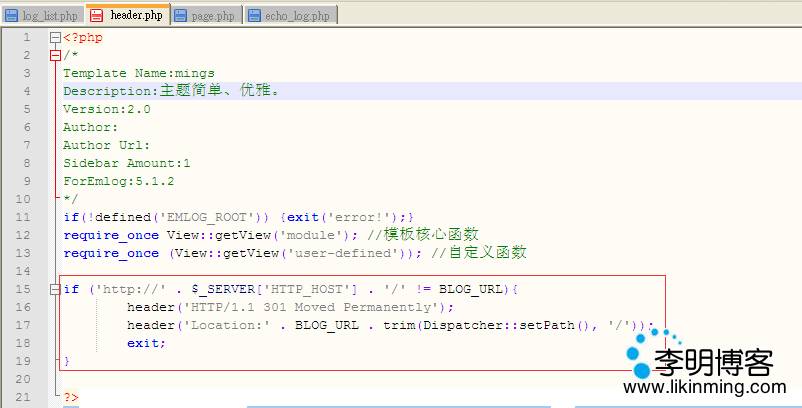Collapse the comment block fold on line 2
The height and width of the screenshot is (408, 802).
(x=54, y=56)
